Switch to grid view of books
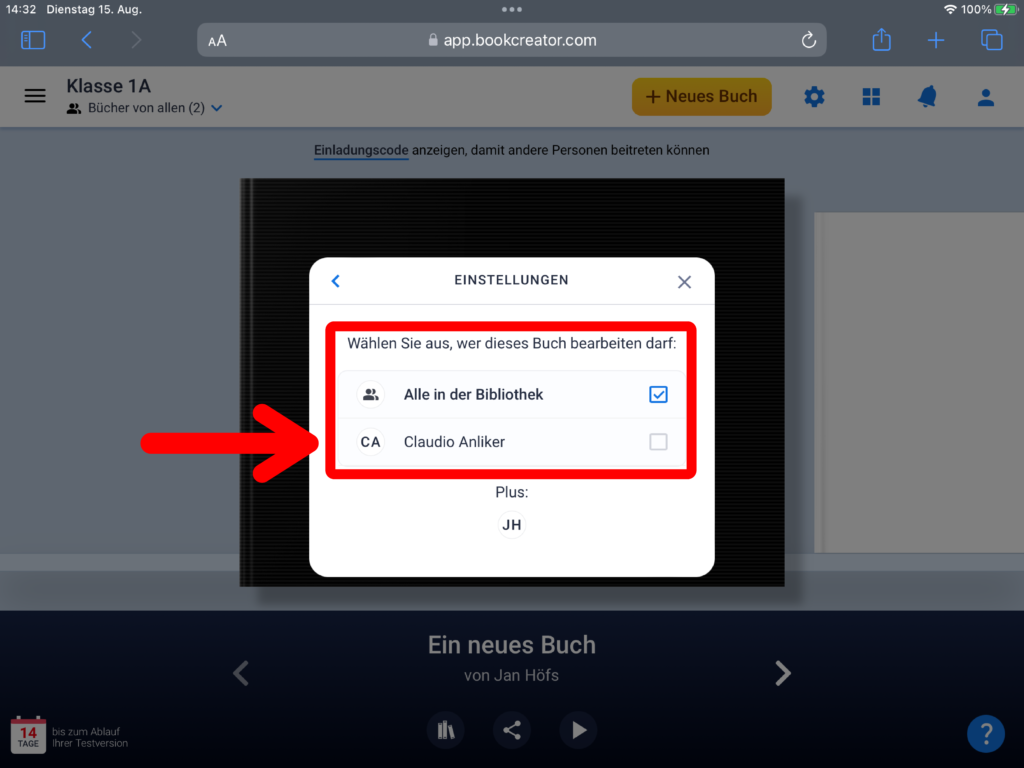This screenshot has width=1024, height=768. coord(871,97)
